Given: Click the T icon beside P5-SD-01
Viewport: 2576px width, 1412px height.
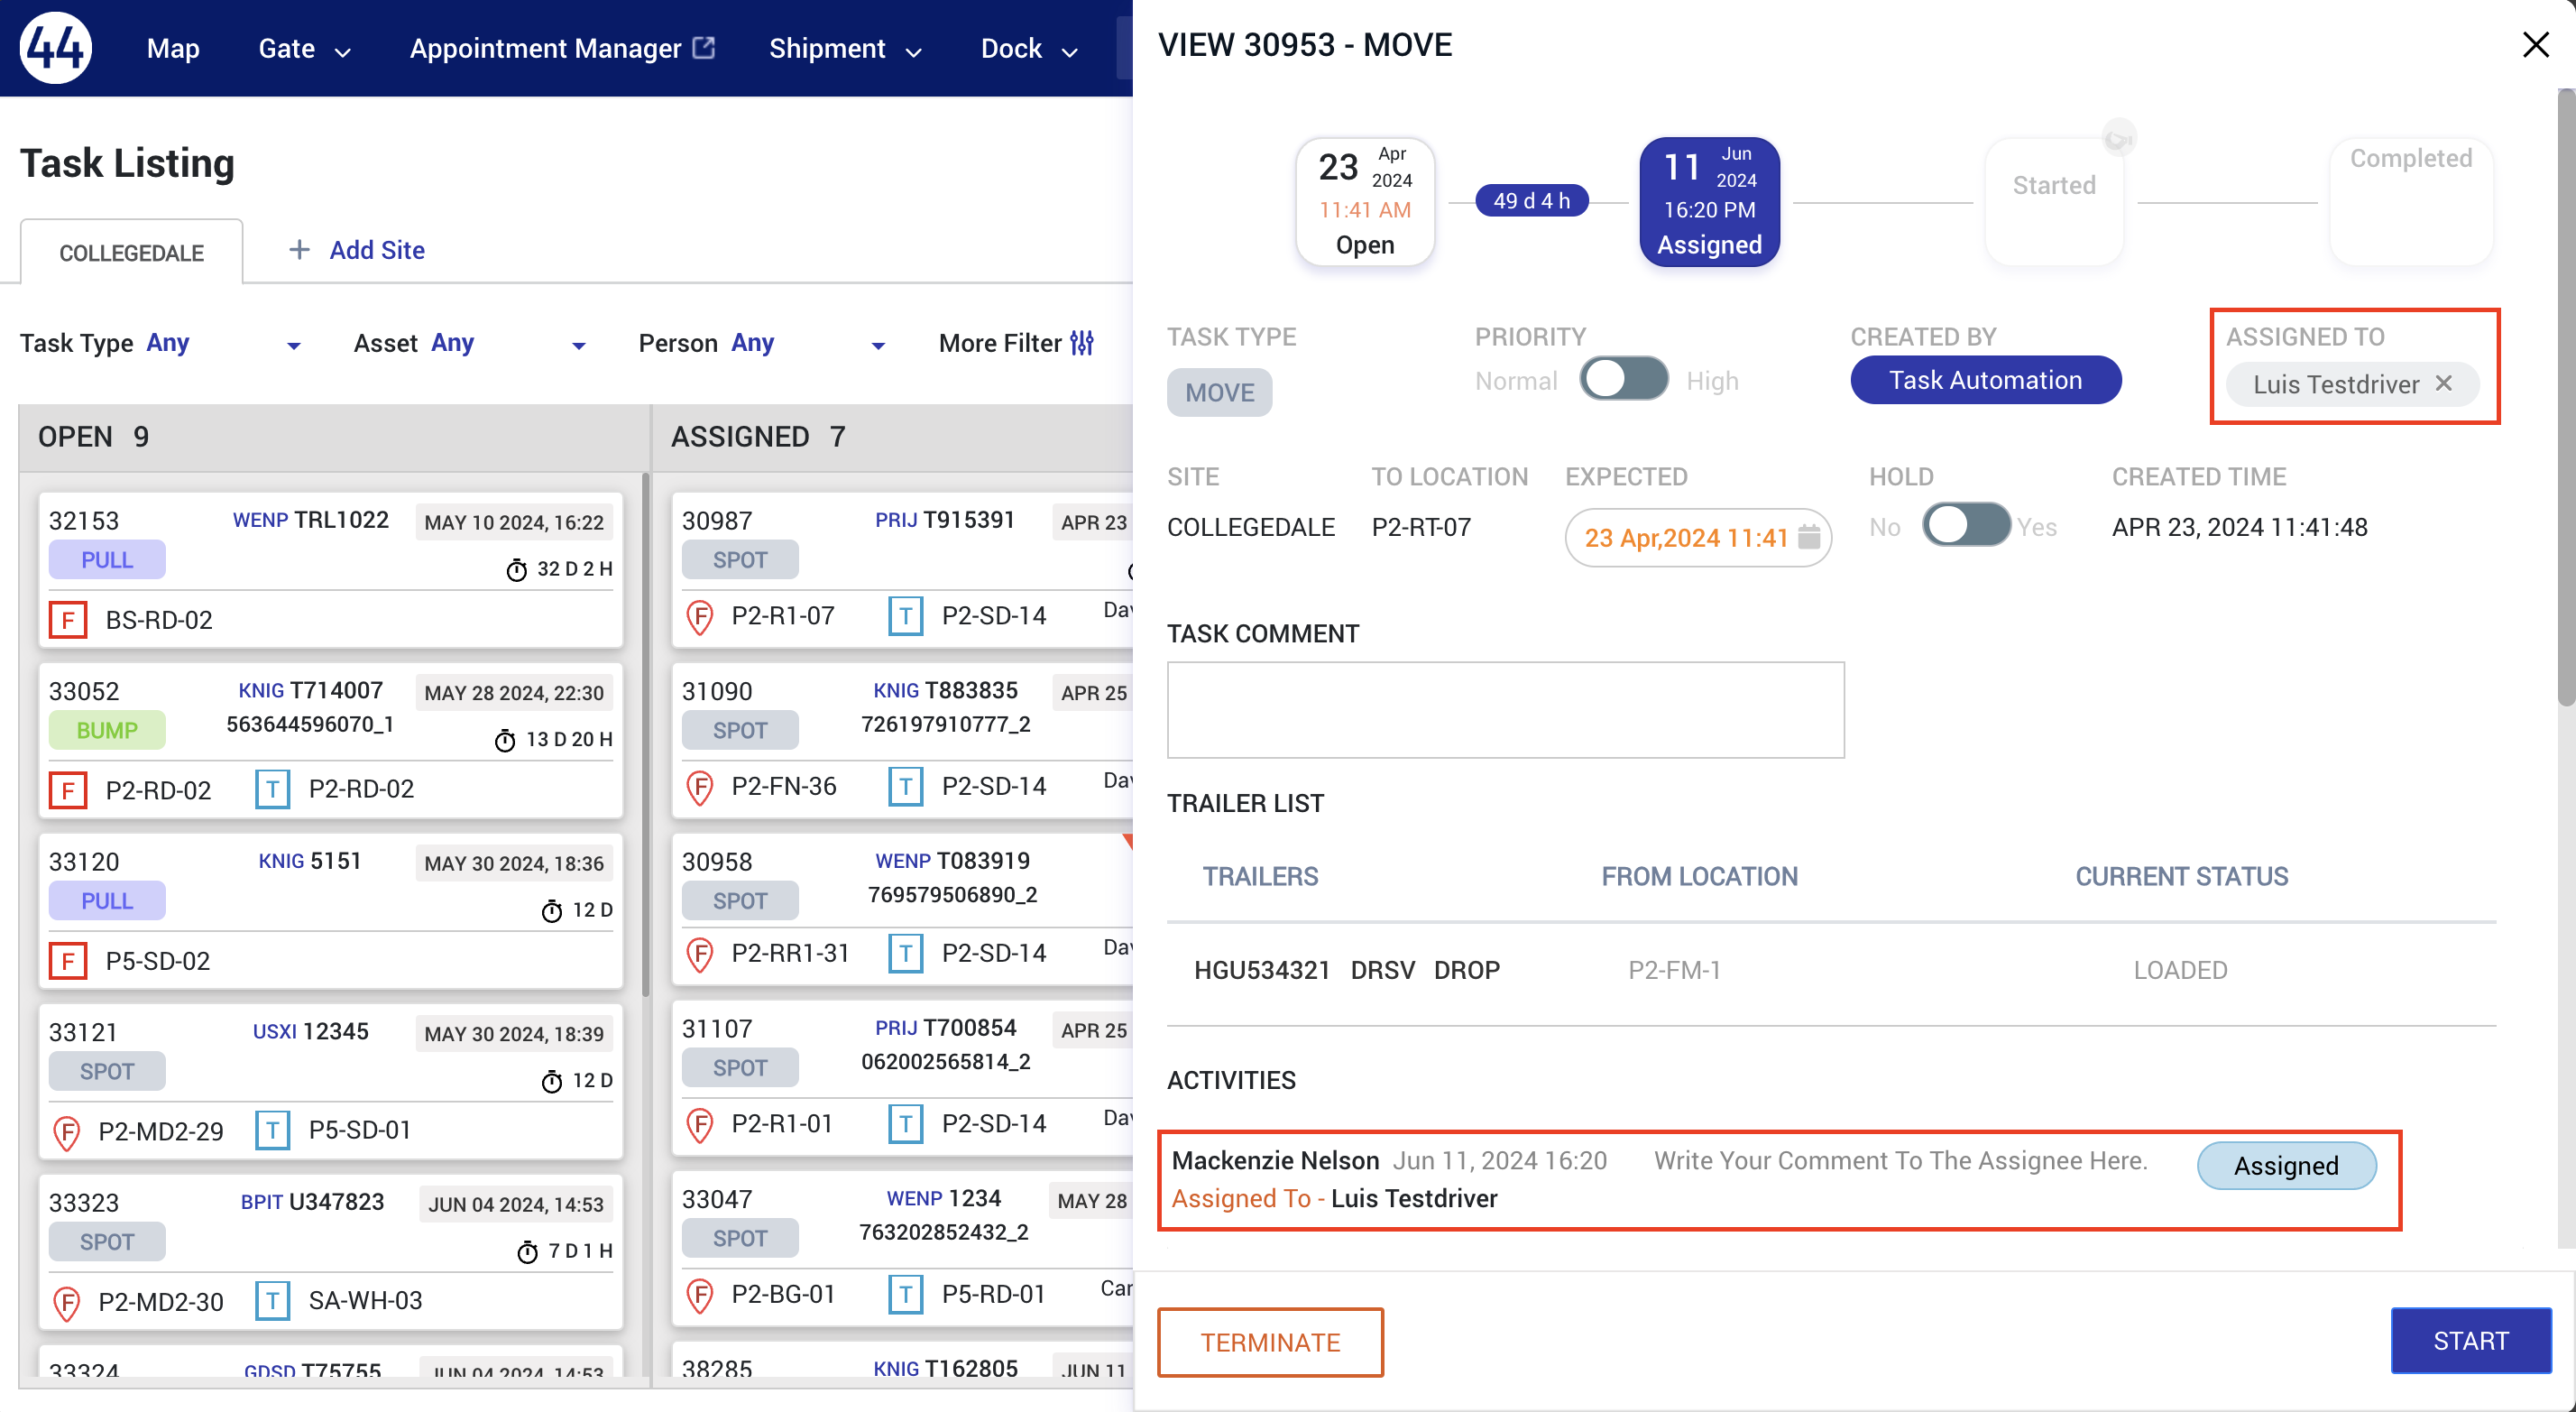Looking at the screenshot, I should pos(272,1130).
